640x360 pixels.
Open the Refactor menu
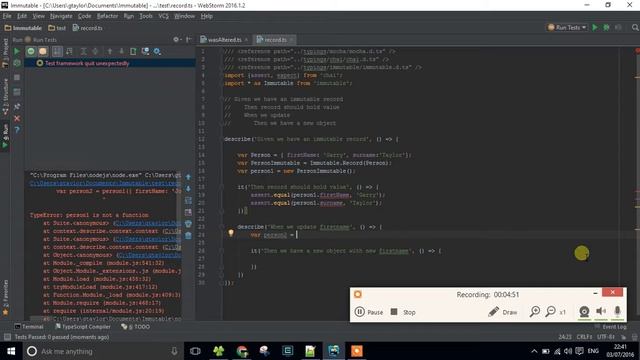tap(107, 16)
